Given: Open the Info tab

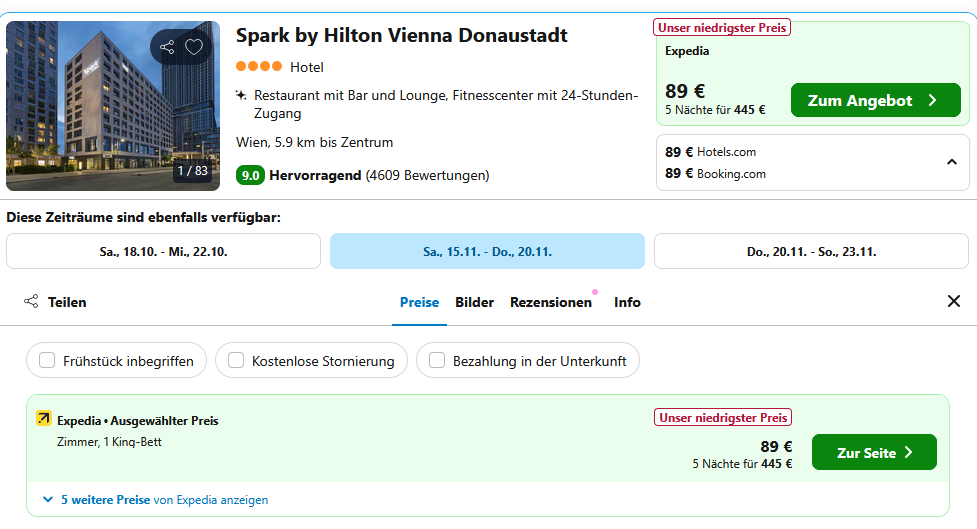Looking at the screenshot, I should click(627, 302).
